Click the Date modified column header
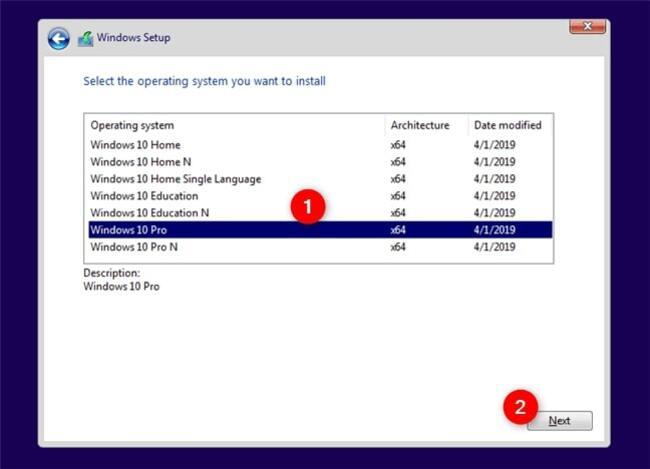 tap(510, 125)
